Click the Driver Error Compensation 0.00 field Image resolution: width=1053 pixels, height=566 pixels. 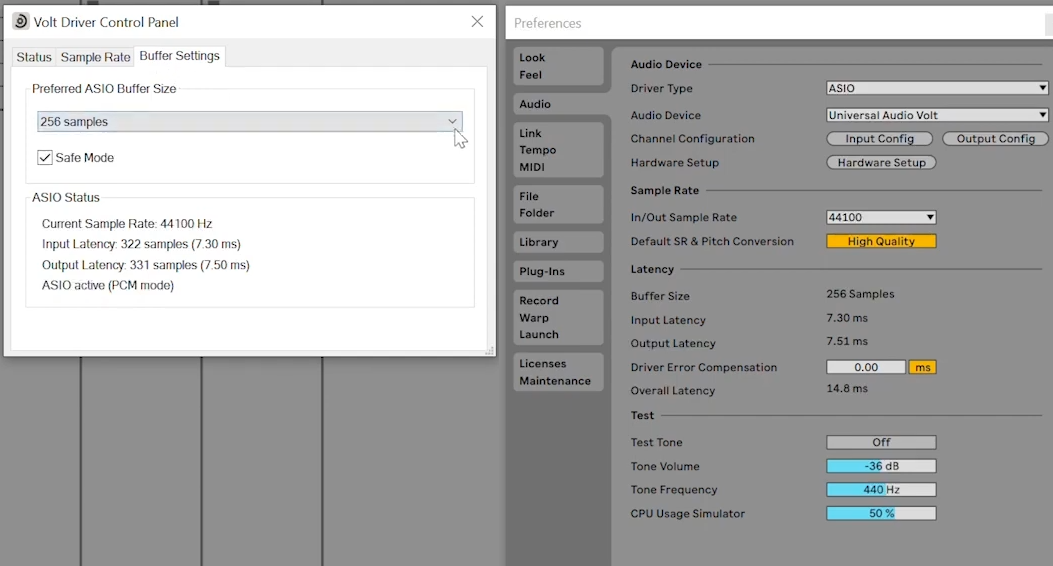[866, 367]
